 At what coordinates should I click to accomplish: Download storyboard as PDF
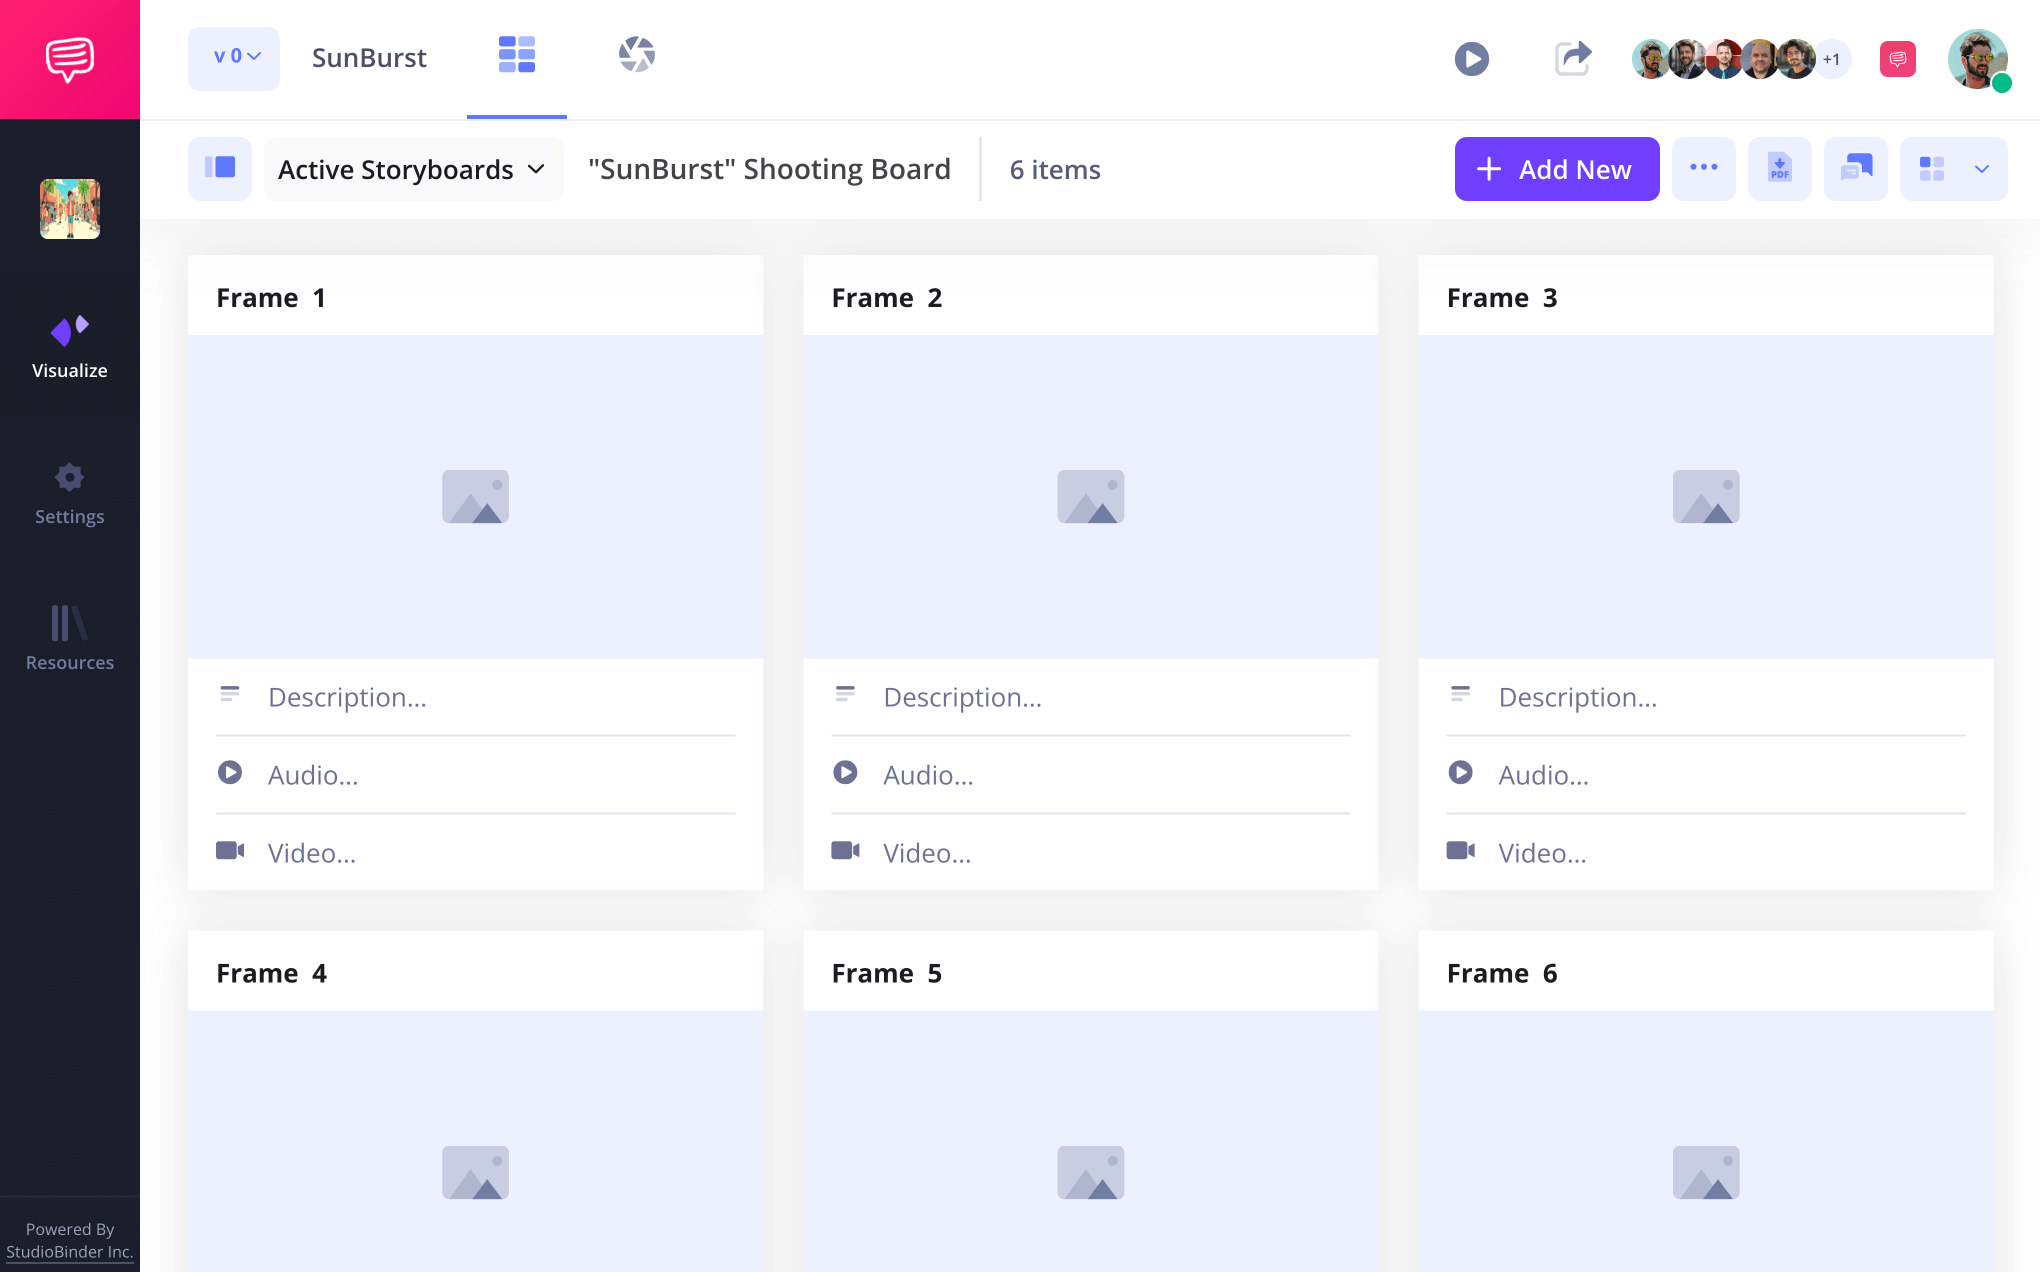pyautogui.click(x=1779, y=169)
